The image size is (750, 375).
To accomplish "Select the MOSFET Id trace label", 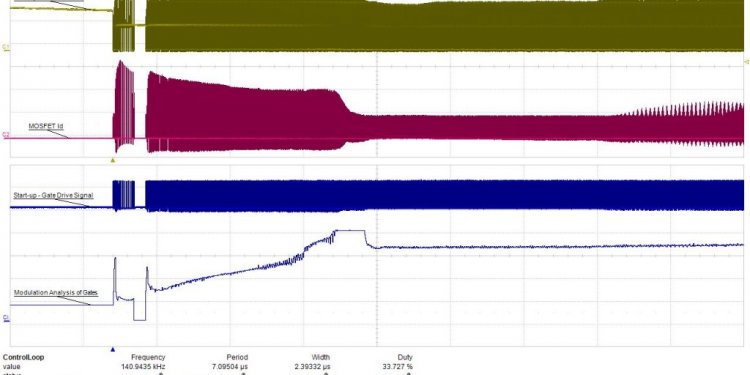I will (46, 126).
